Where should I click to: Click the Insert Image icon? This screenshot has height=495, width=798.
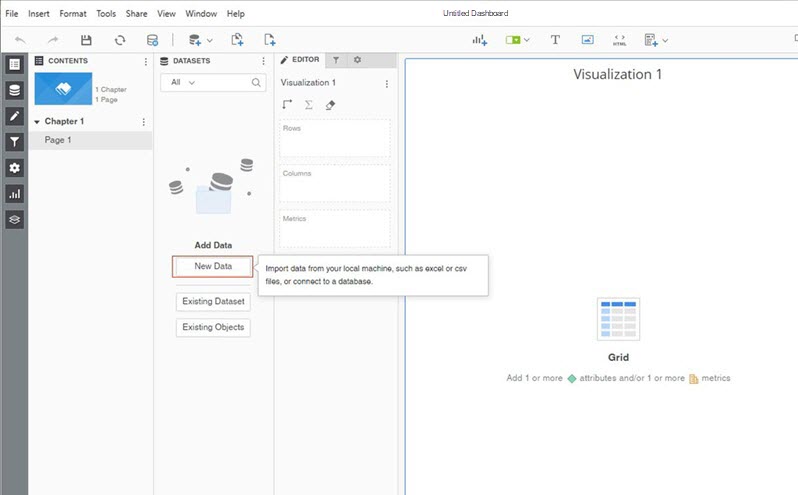tap(587, 40)
